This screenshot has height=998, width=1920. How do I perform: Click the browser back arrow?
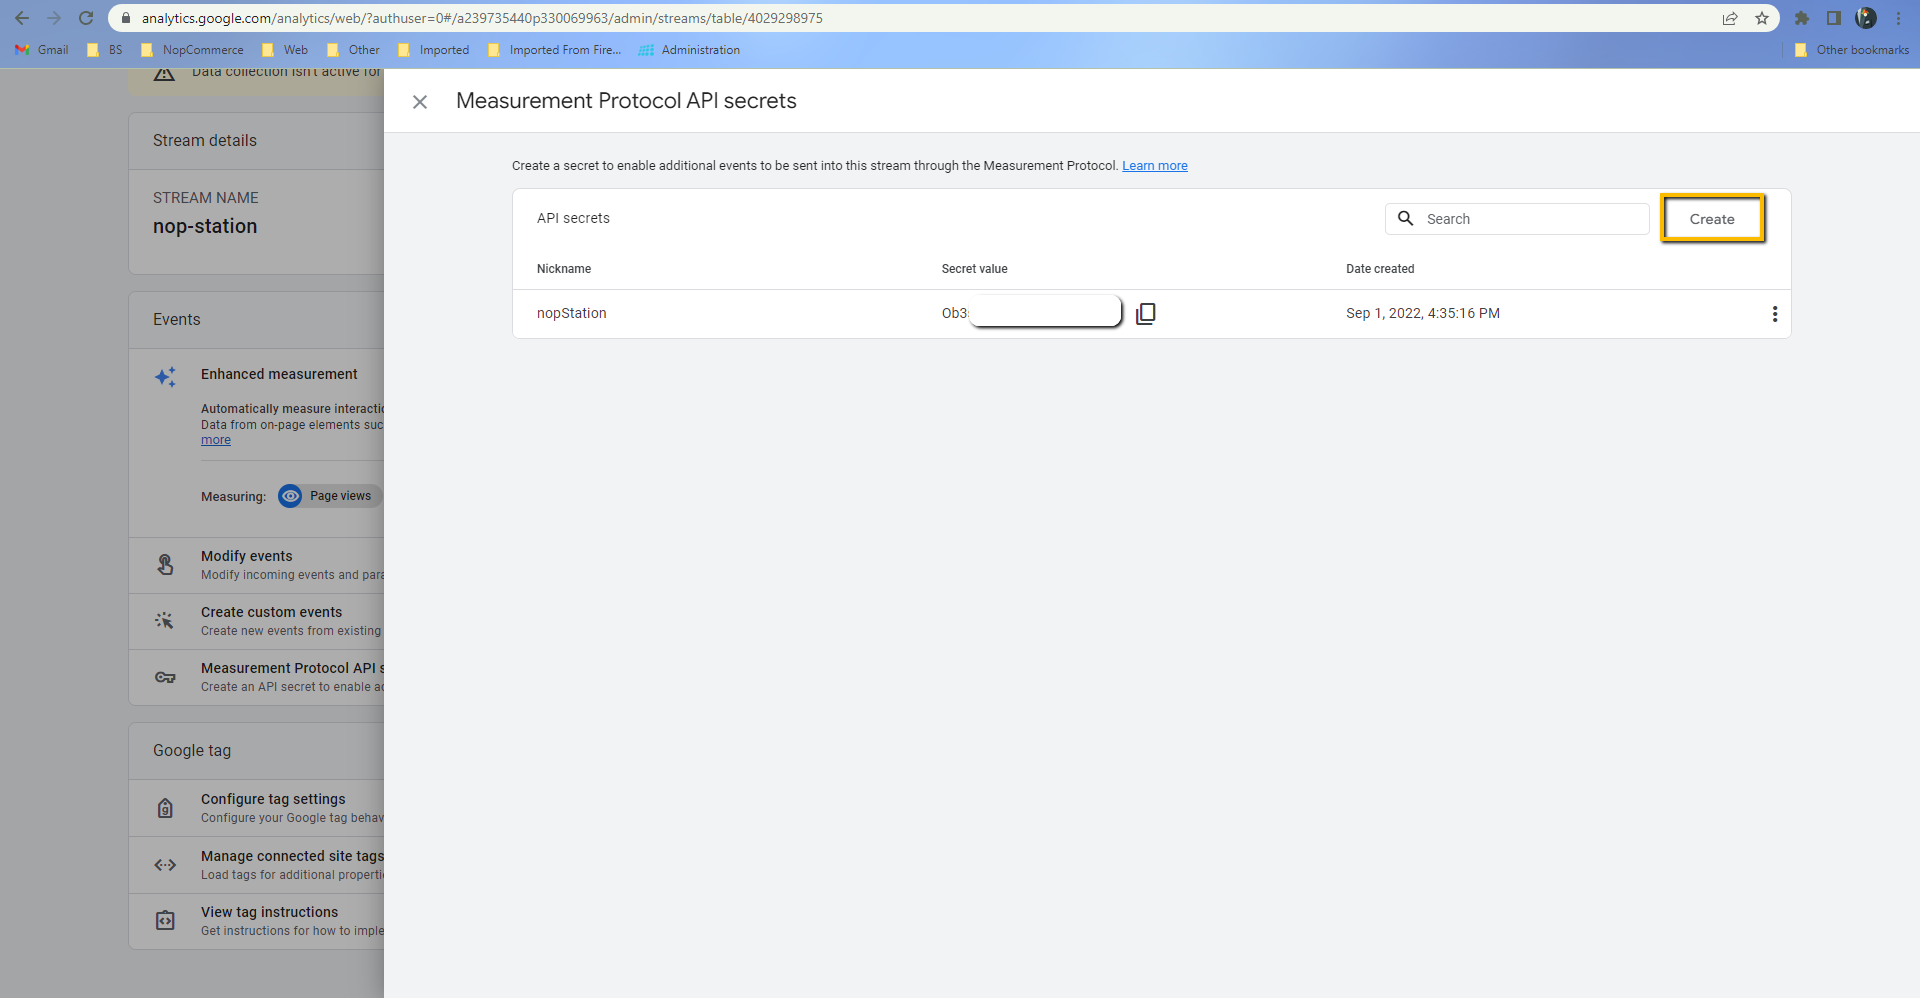tap(22, 18)
